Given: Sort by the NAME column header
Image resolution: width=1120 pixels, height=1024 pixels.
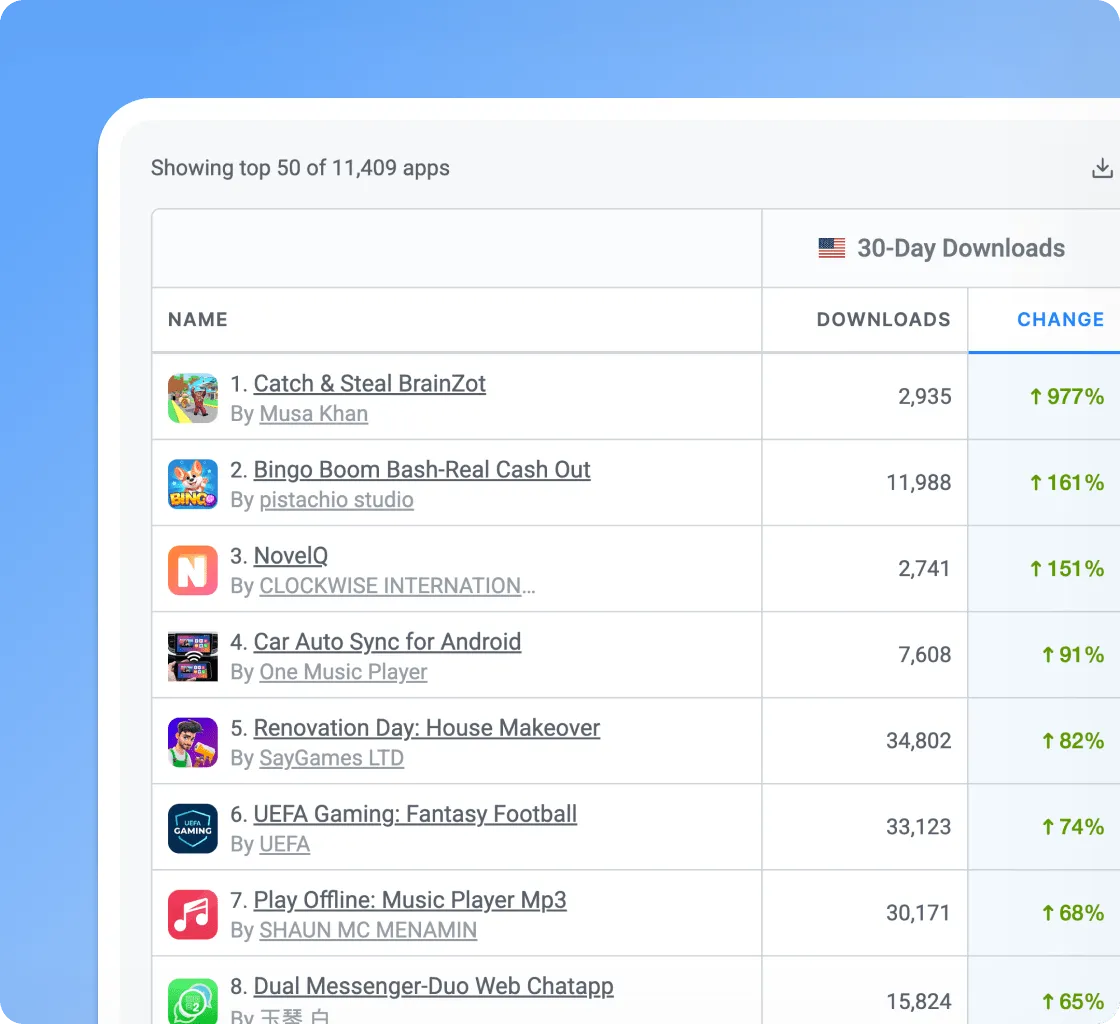Looking at the screenshot, I should (198, 319).
